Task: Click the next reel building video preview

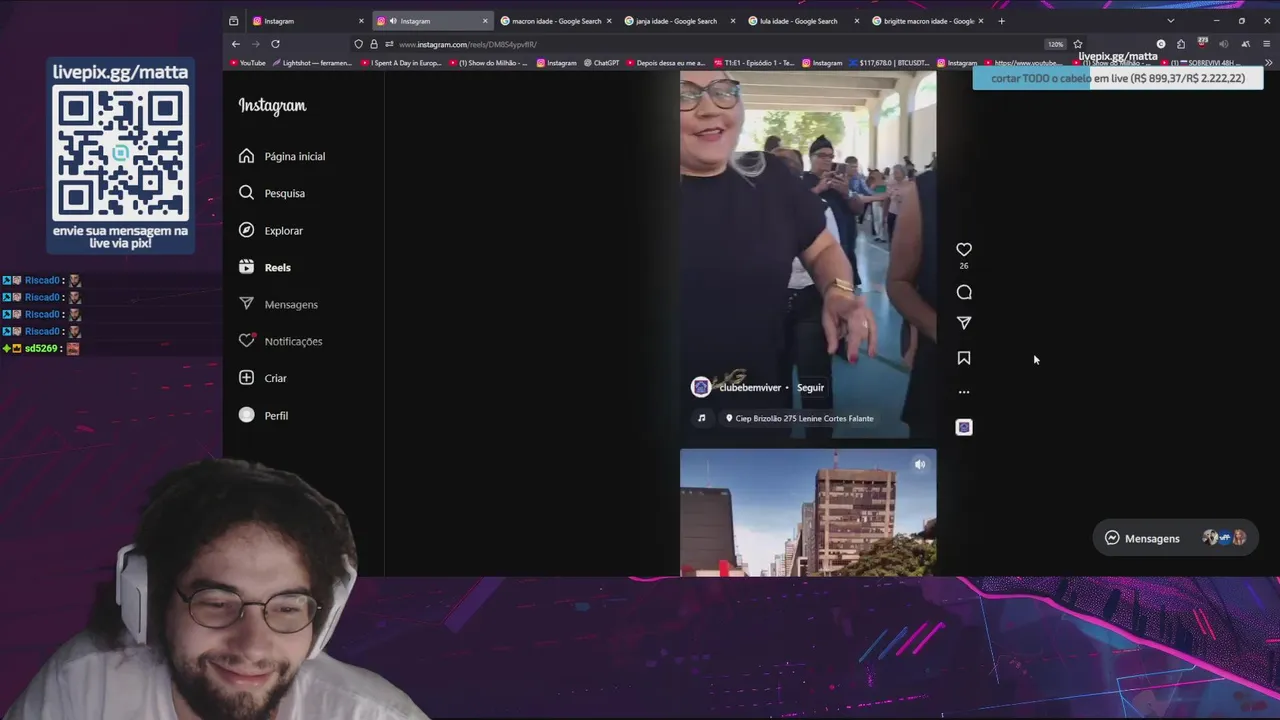Action: [808, 512]
